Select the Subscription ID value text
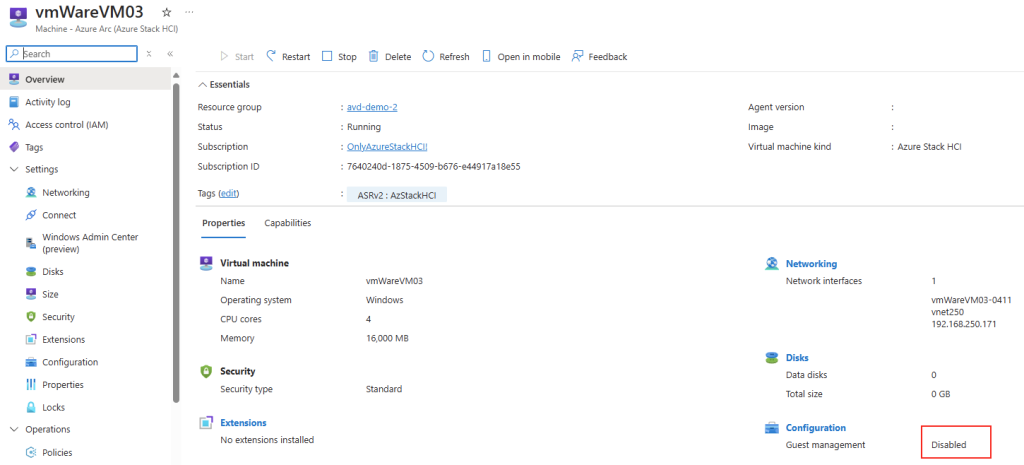Image resolution: width=1024 pixels, height=465 pixels. point(434,167)
